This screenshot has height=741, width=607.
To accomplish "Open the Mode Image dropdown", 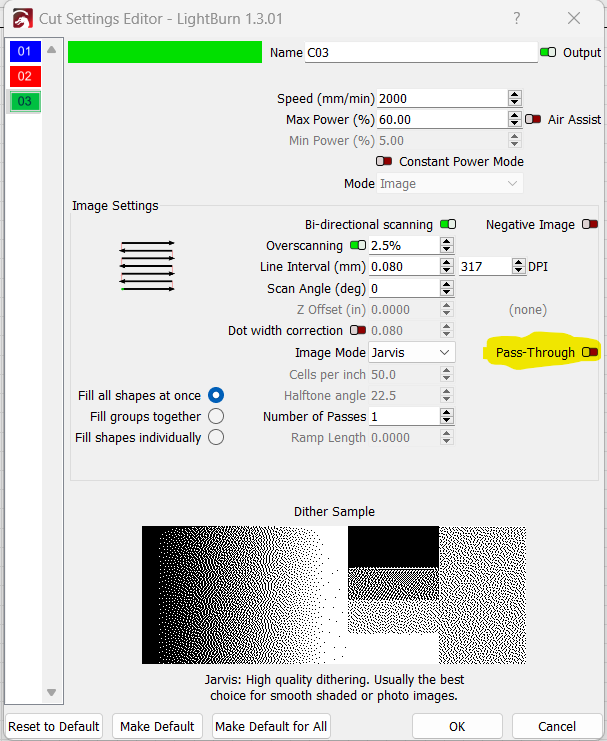I will pos(450,183).
